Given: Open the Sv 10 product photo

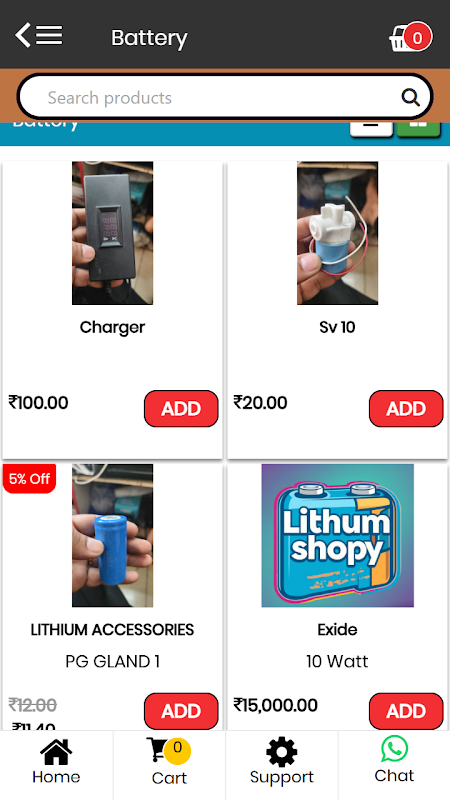Looking at the screenshot, I should click(337, 233).
